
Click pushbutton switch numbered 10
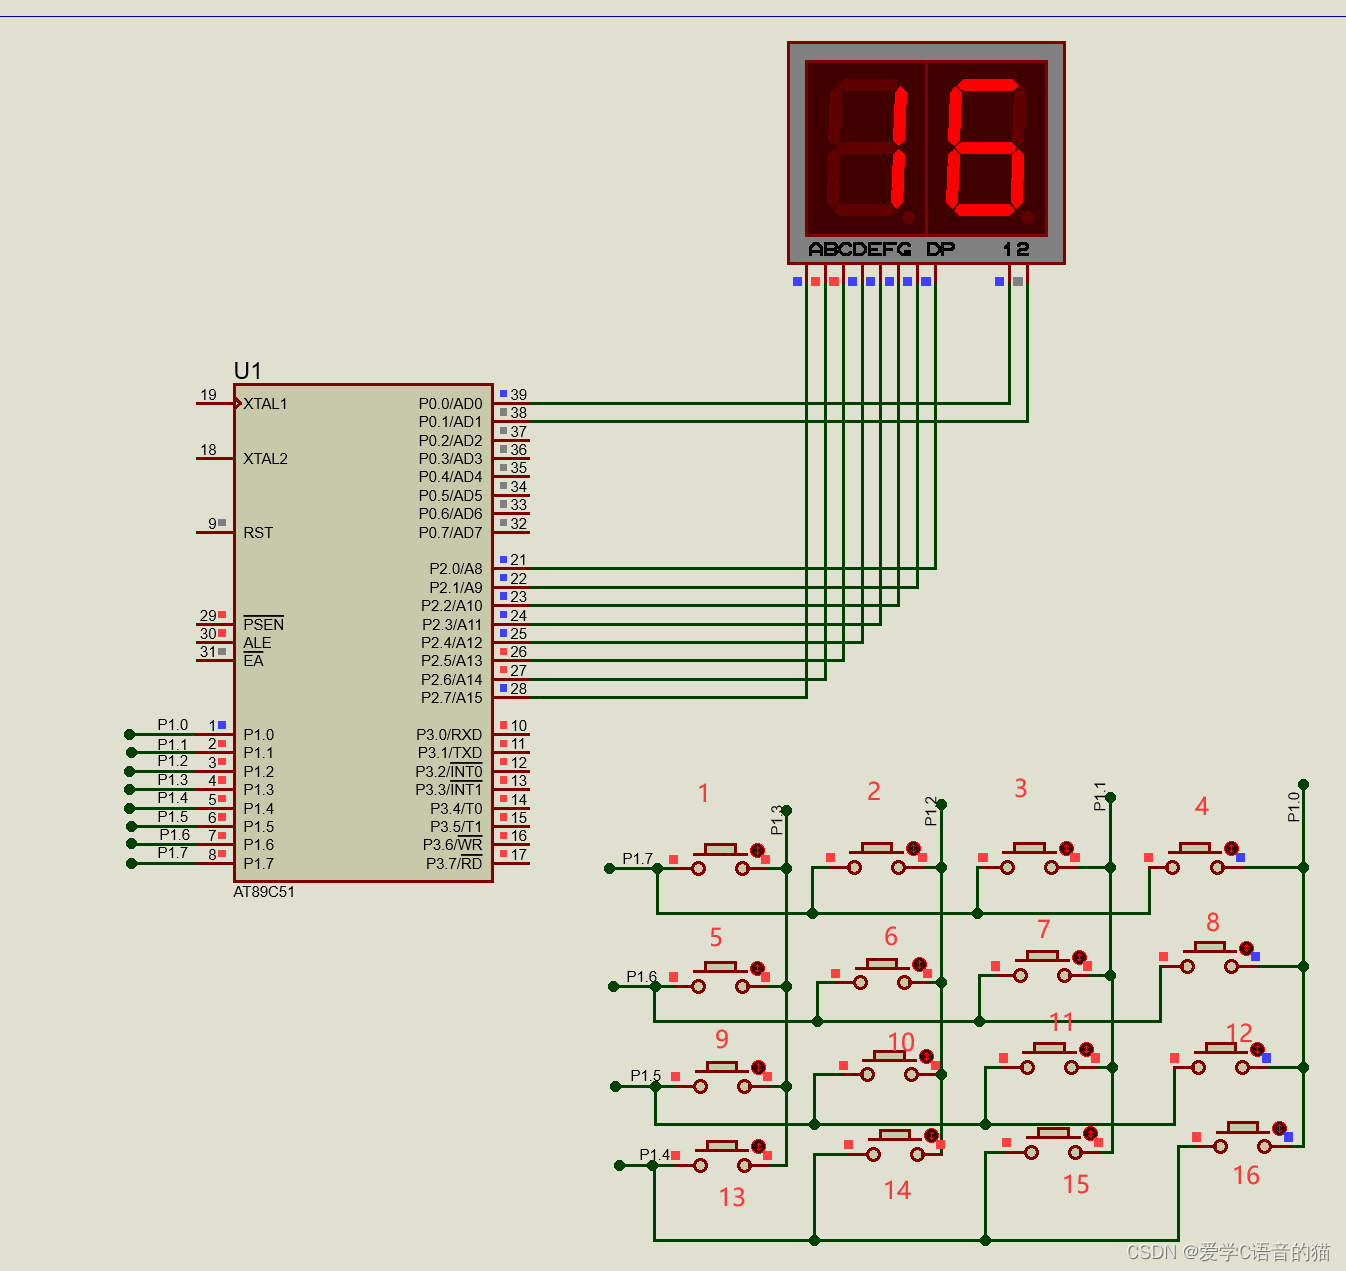(889, 1065)
